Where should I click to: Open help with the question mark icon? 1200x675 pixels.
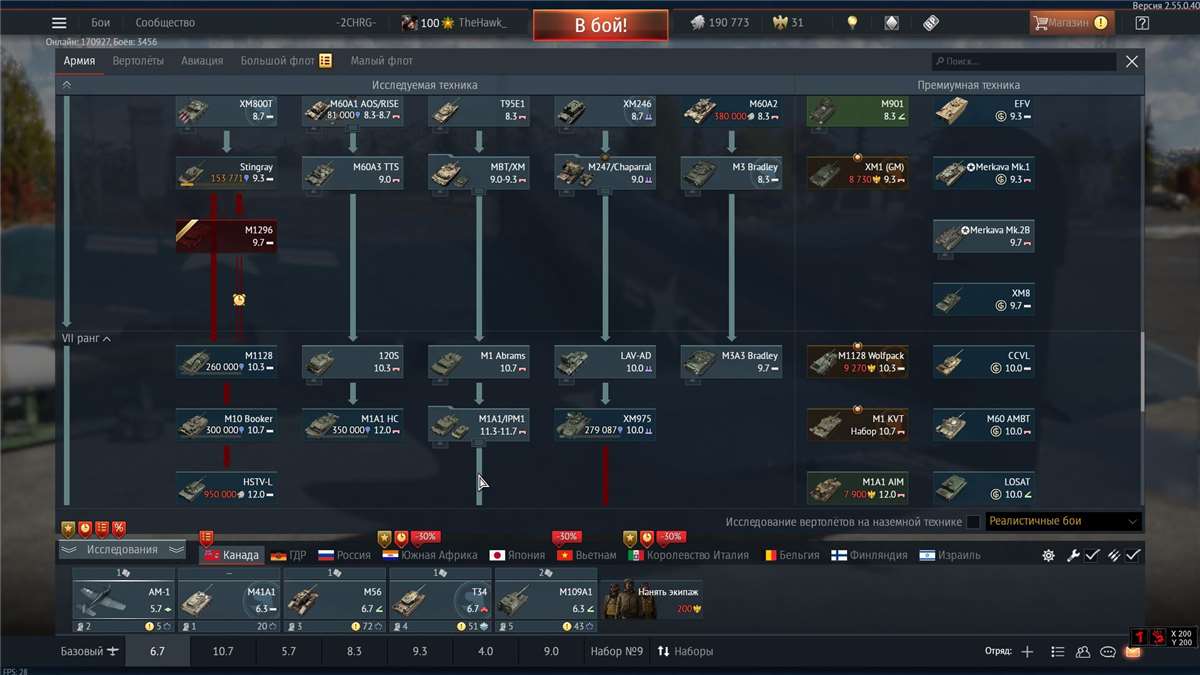1141,22
